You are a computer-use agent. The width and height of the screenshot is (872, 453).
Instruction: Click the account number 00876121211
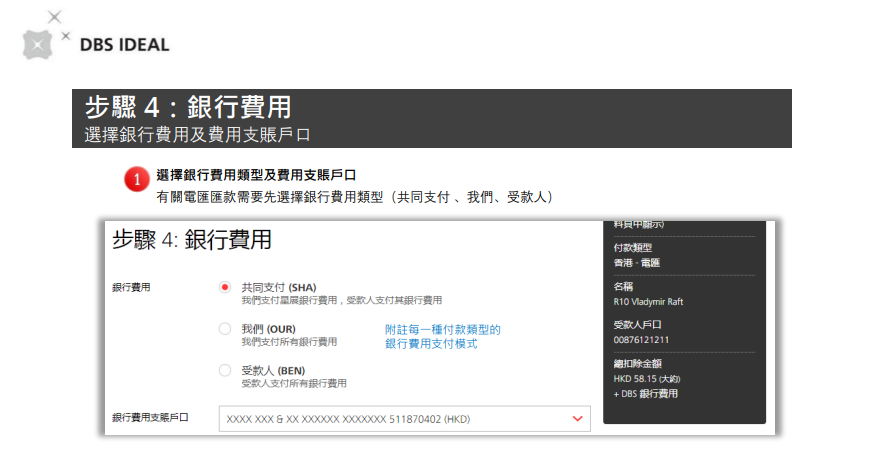641,340
